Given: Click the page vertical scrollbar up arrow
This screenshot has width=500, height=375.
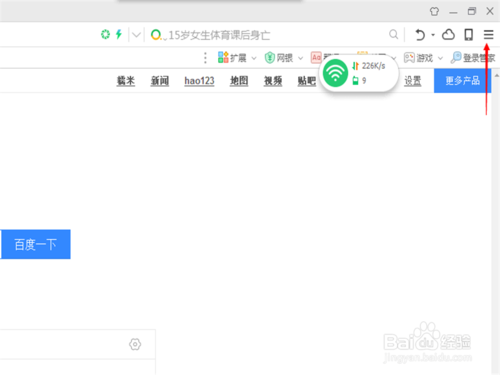Looking at the screenshot, I should [497, 76].
